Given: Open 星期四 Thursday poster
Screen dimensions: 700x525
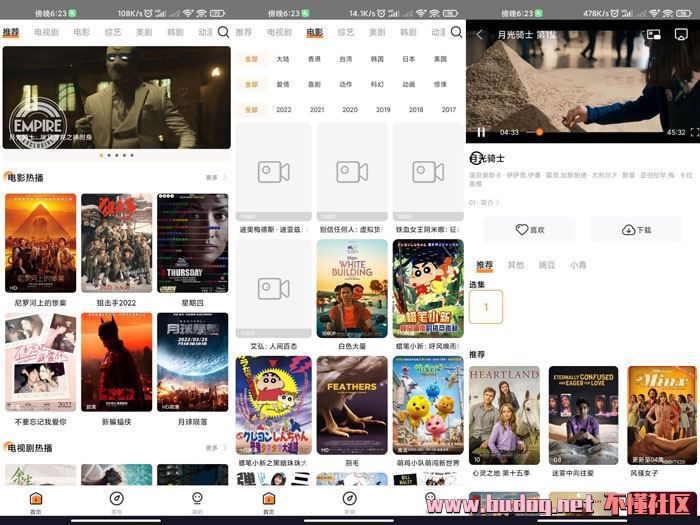Looking at the screenshot, I should pyautogui.click(x=193, y=243).
